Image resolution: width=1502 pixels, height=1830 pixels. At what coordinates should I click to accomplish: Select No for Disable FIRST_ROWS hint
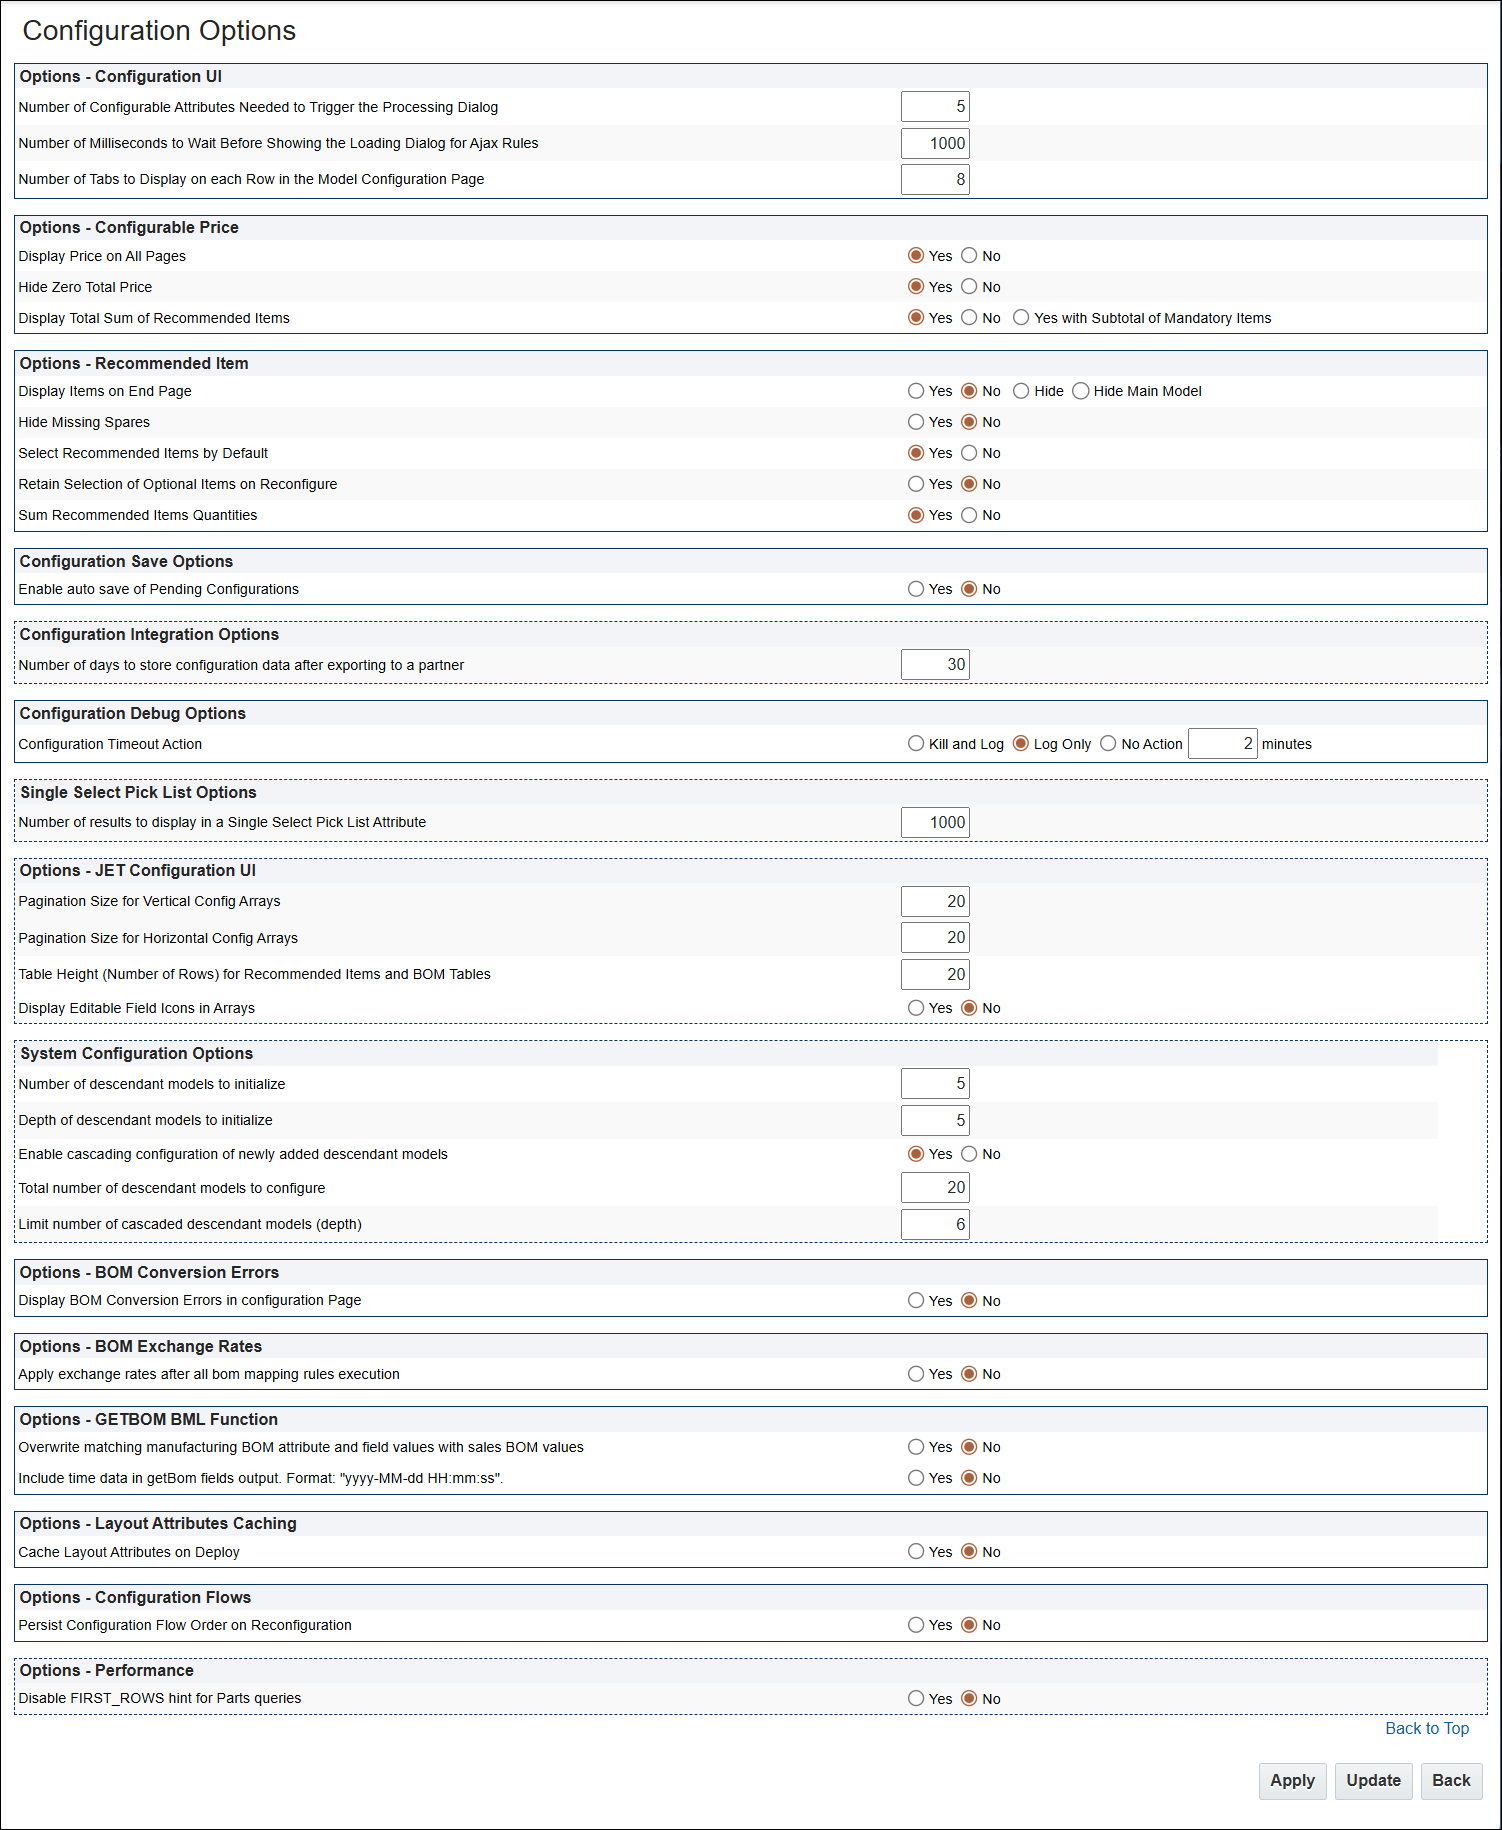[969, 1699]
